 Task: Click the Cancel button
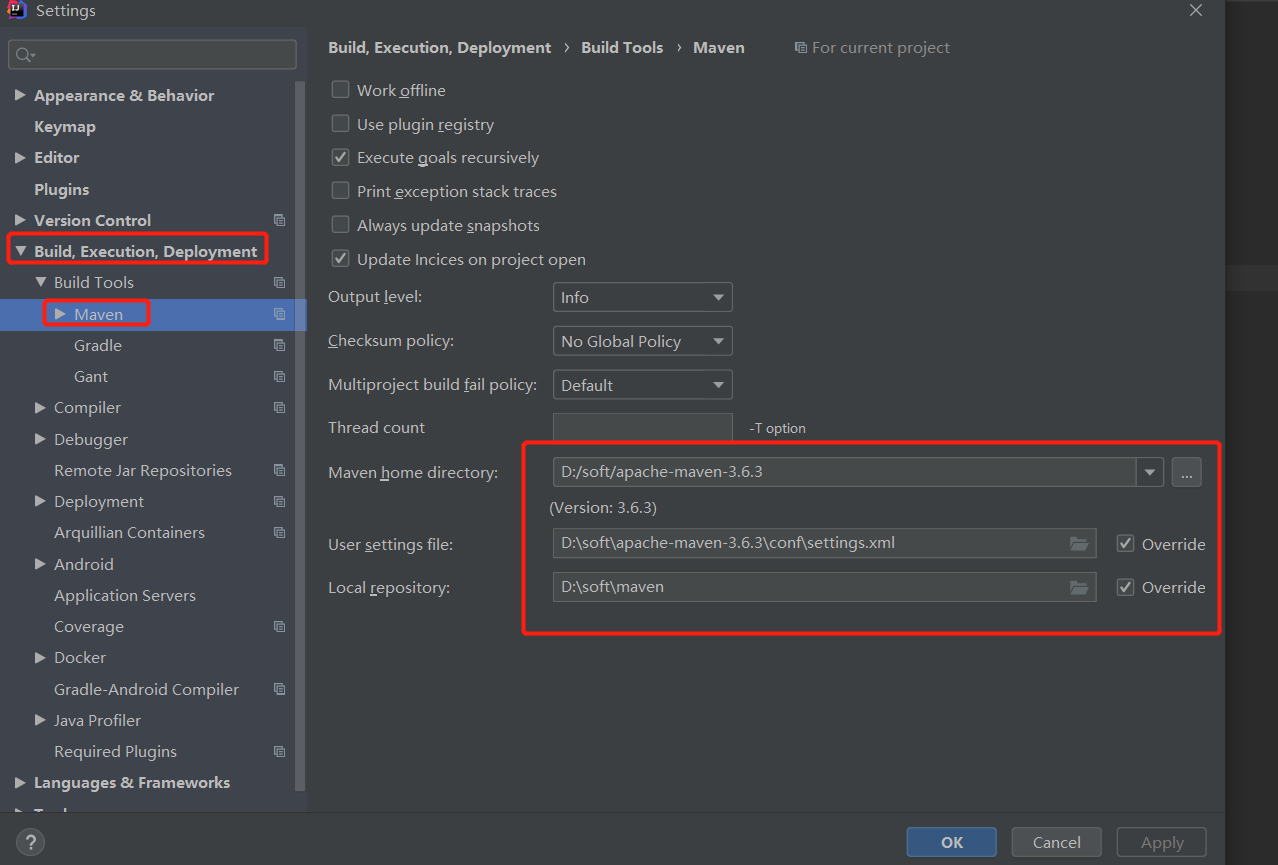pos(1057,842)
